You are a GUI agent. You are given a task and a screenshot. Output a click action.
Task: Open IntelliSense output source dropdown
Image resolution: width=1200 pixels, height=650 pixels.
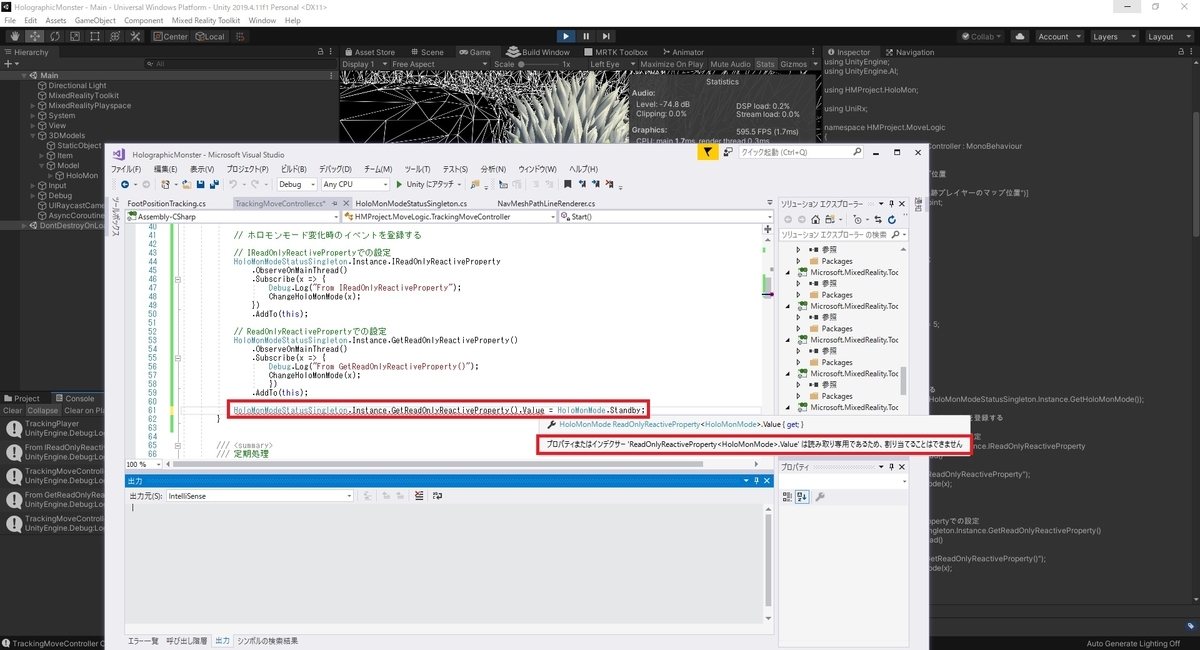pyautogui.click(x=260, y=495)
